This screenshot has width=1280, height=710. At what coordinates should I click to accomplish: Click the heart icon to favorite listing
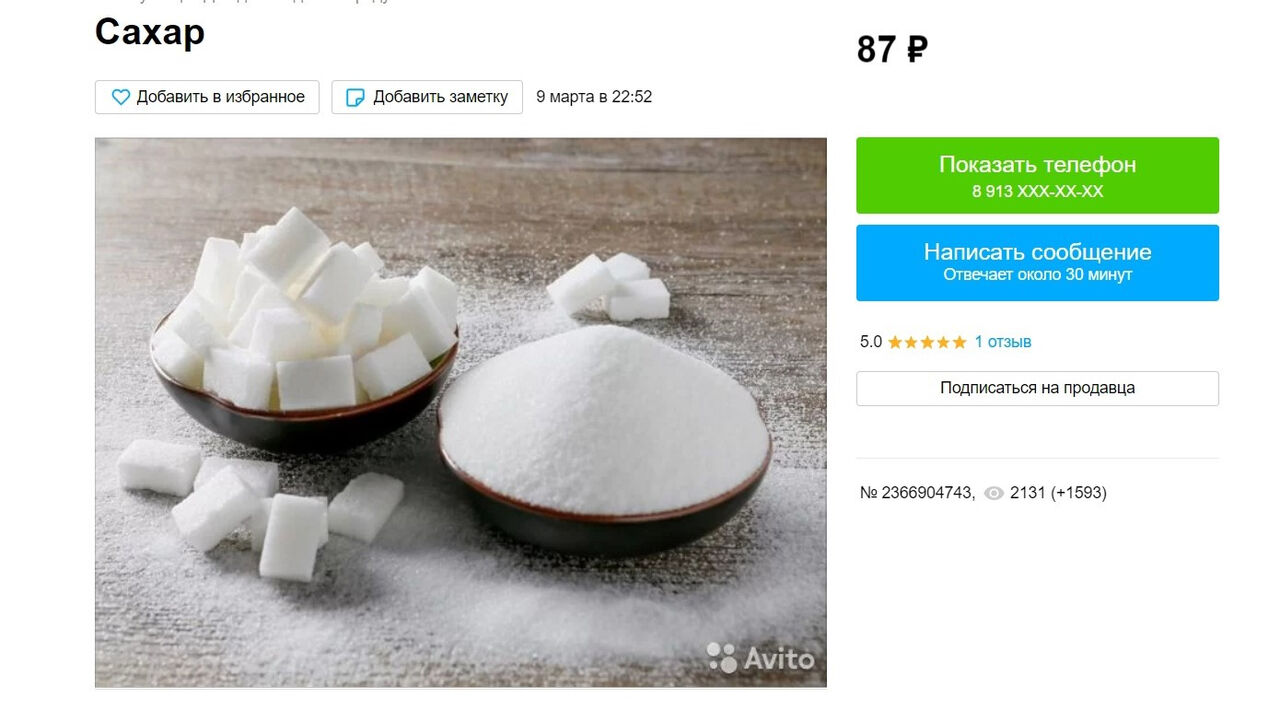coord(121,97)
